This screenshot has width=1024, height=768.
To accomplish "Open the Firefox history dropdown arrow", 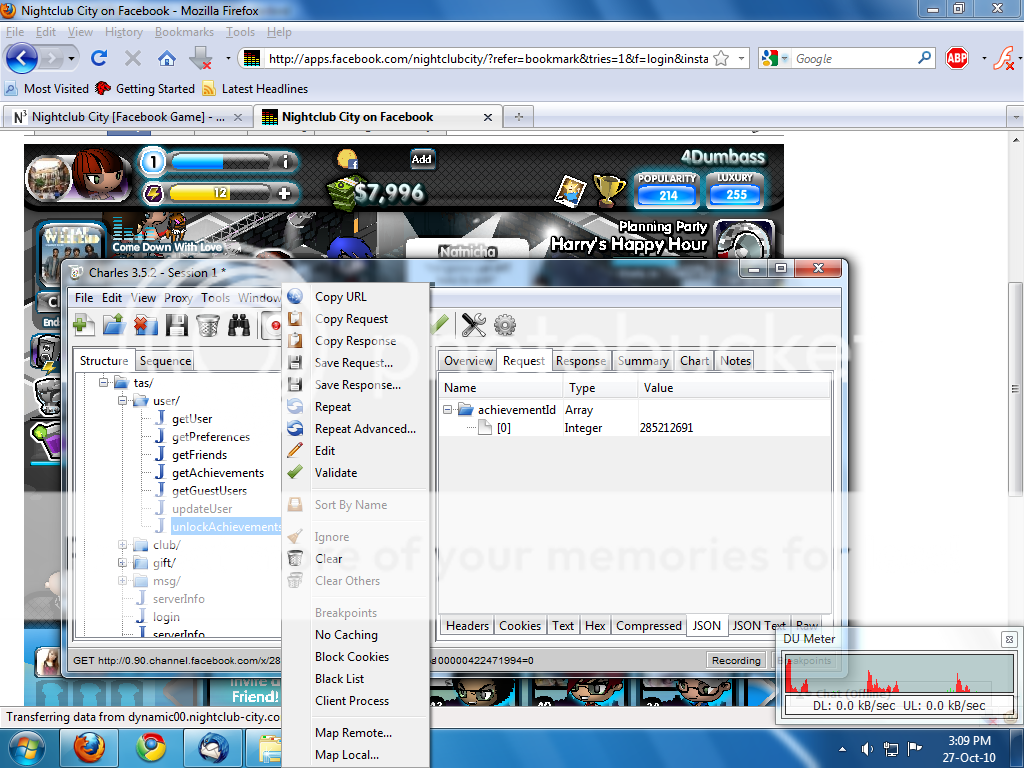I will tap(71, 59).
